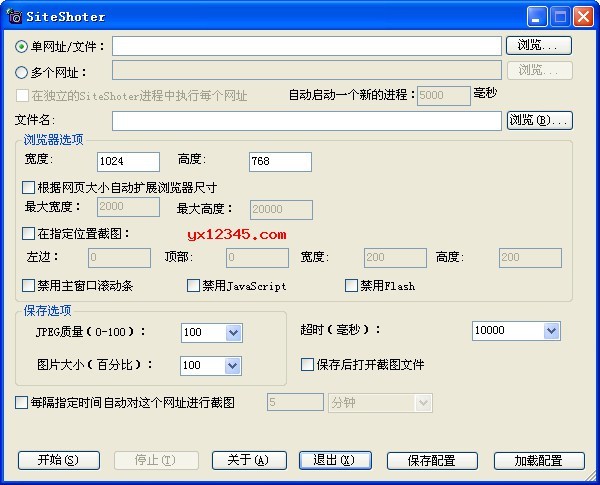Click the browser 宽度 field showing 1024

click(128, 162)
